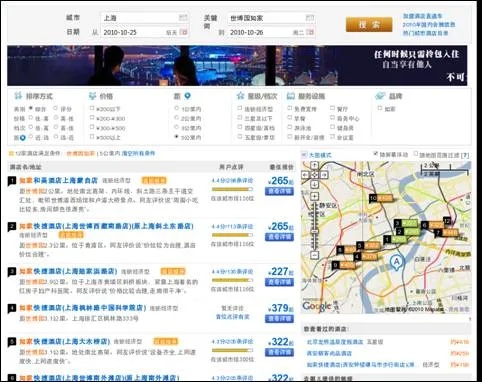Select map marker number 10
The width and height of the screenshot is (482, 382).
point(381,198)
